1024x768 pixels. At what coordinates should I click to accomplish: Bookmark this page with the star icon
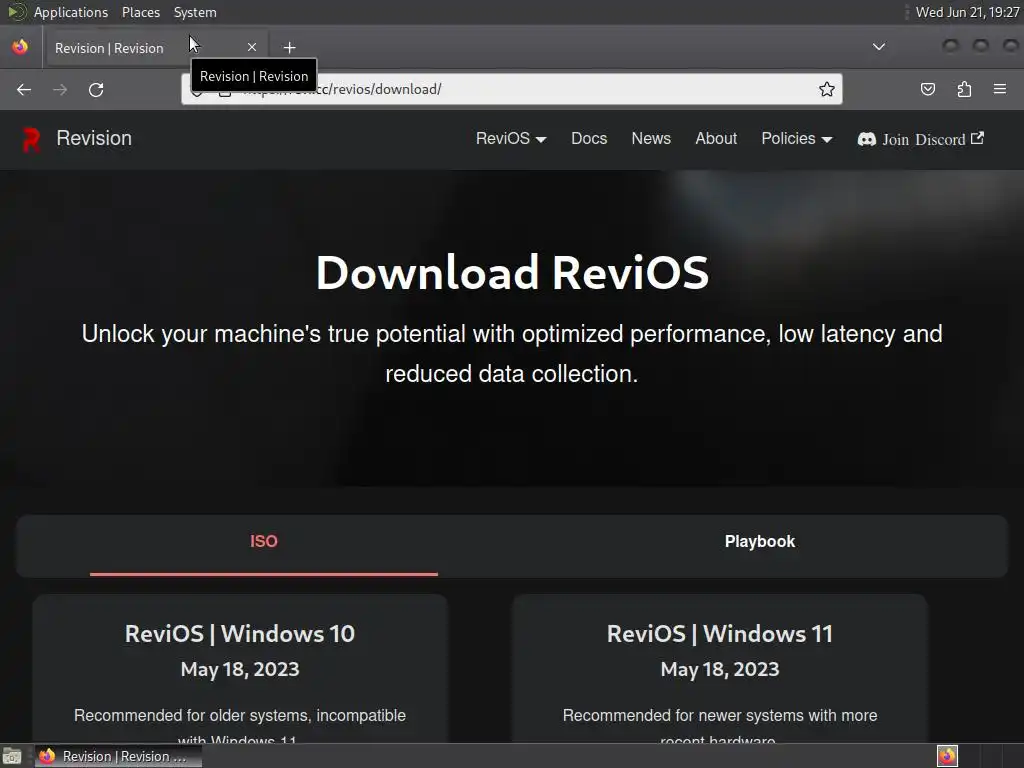(827, 89)
